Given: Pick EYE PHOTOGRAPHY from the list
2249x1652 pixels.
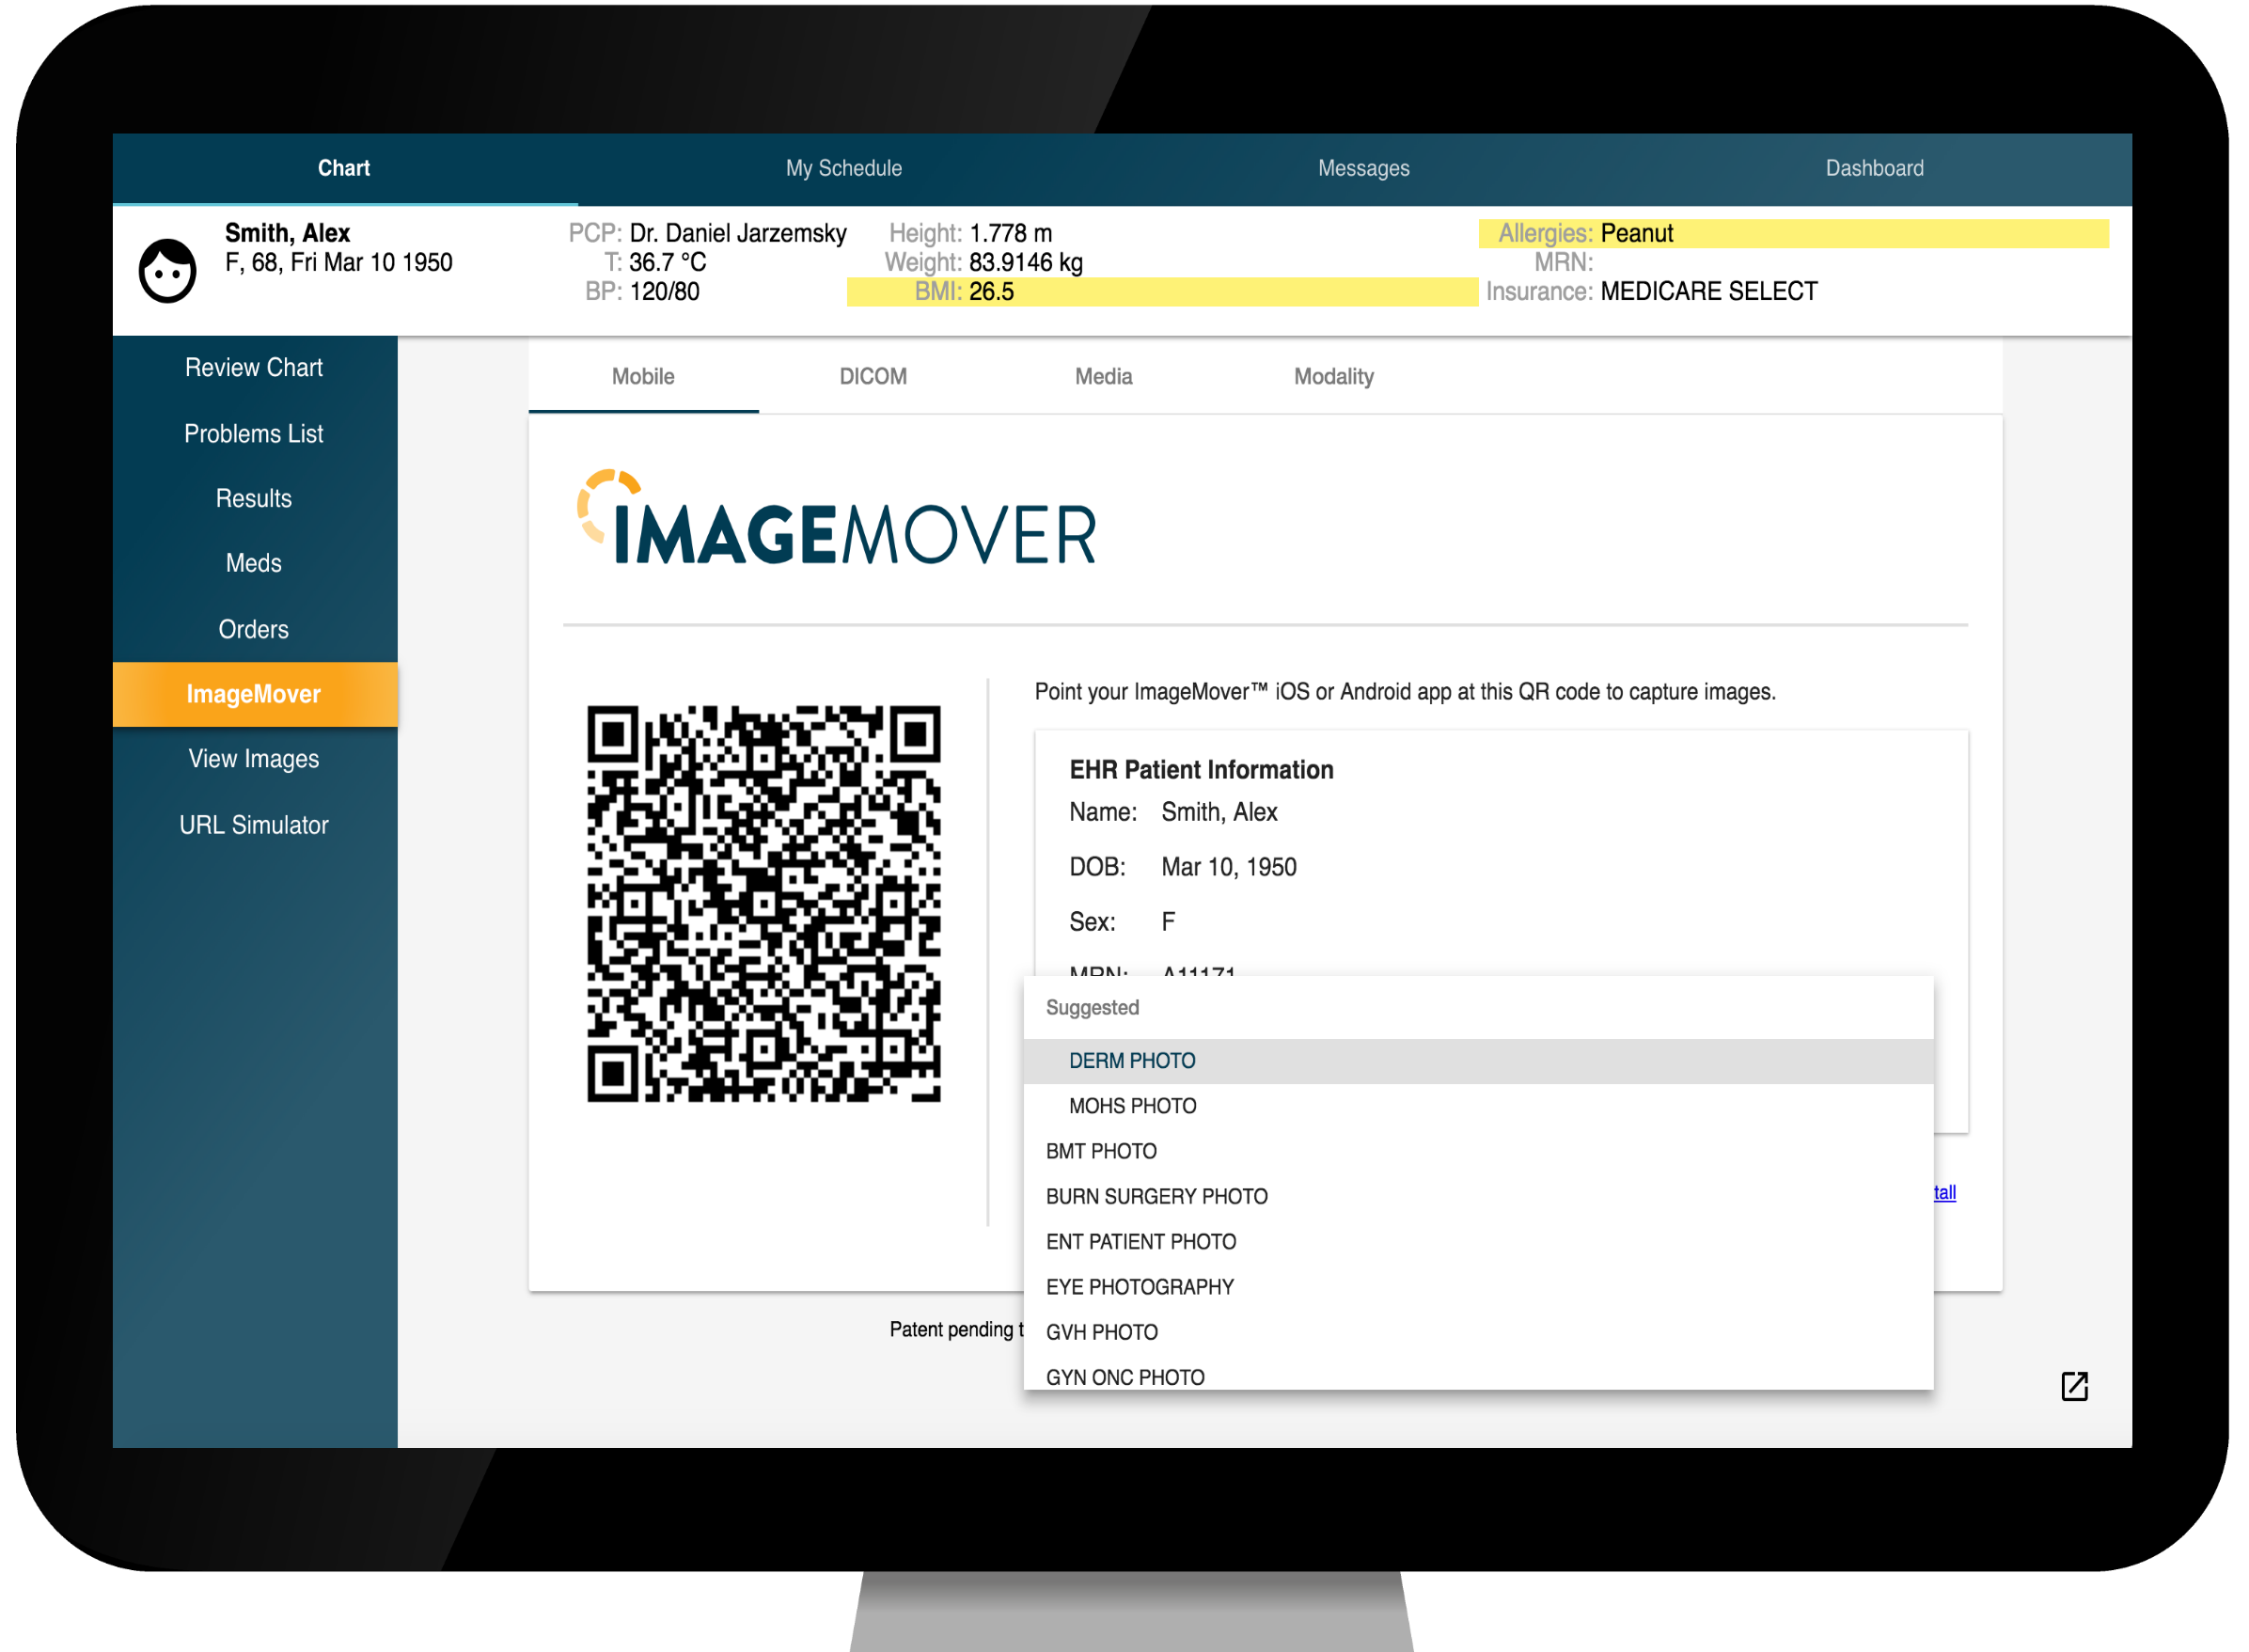Looking at the screenshot, I should pyautogui.click(x=1139, y=1287).
